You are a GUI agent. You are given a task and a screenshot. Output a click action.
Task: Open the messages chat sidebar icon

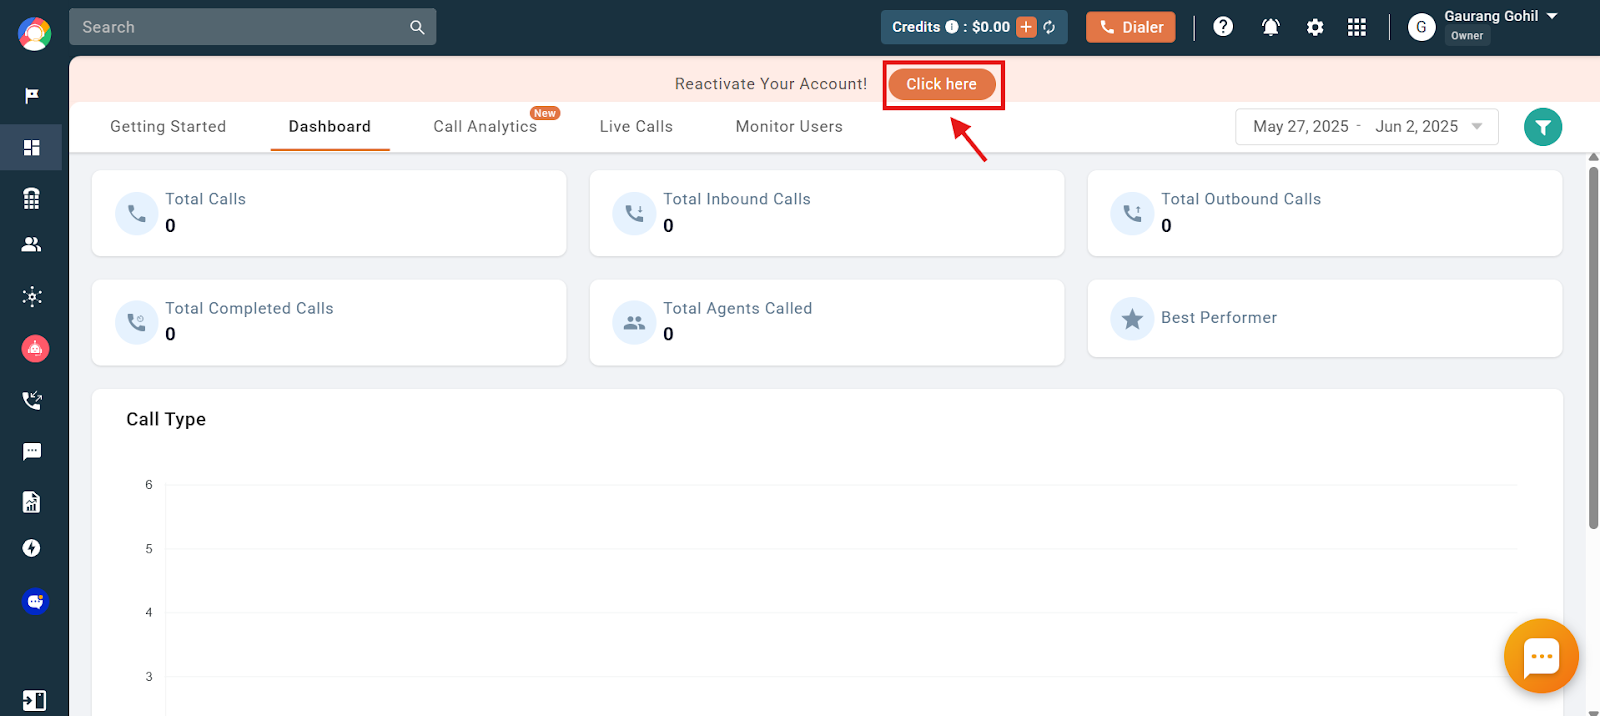32,452
